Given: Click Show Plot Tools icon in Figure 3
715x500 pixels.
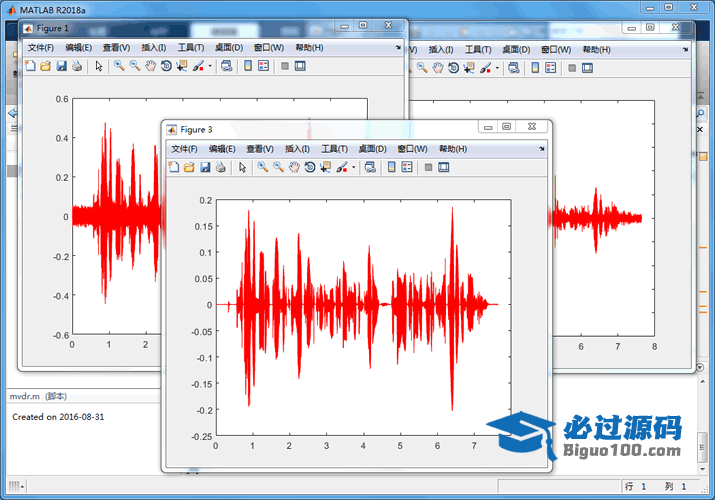Looking at the screenshot, I should (x=444, y=167).
